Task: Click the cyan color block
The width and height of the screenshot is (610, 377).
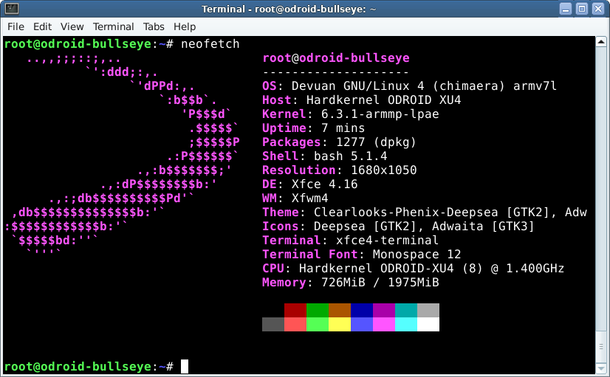Action: [406, 324]
